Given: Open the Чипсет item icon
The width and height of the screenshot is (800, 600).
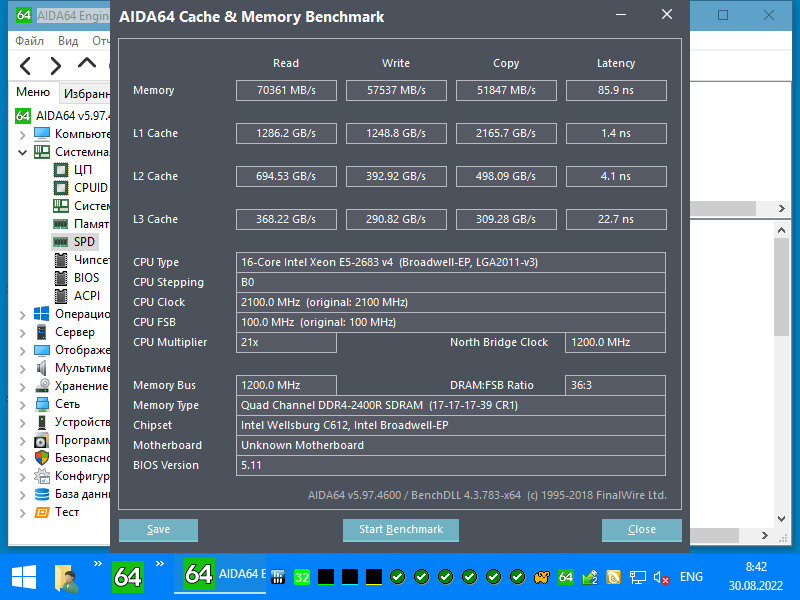Looking at the screenshot, I should pyautogui.click(x=61, y=260).
